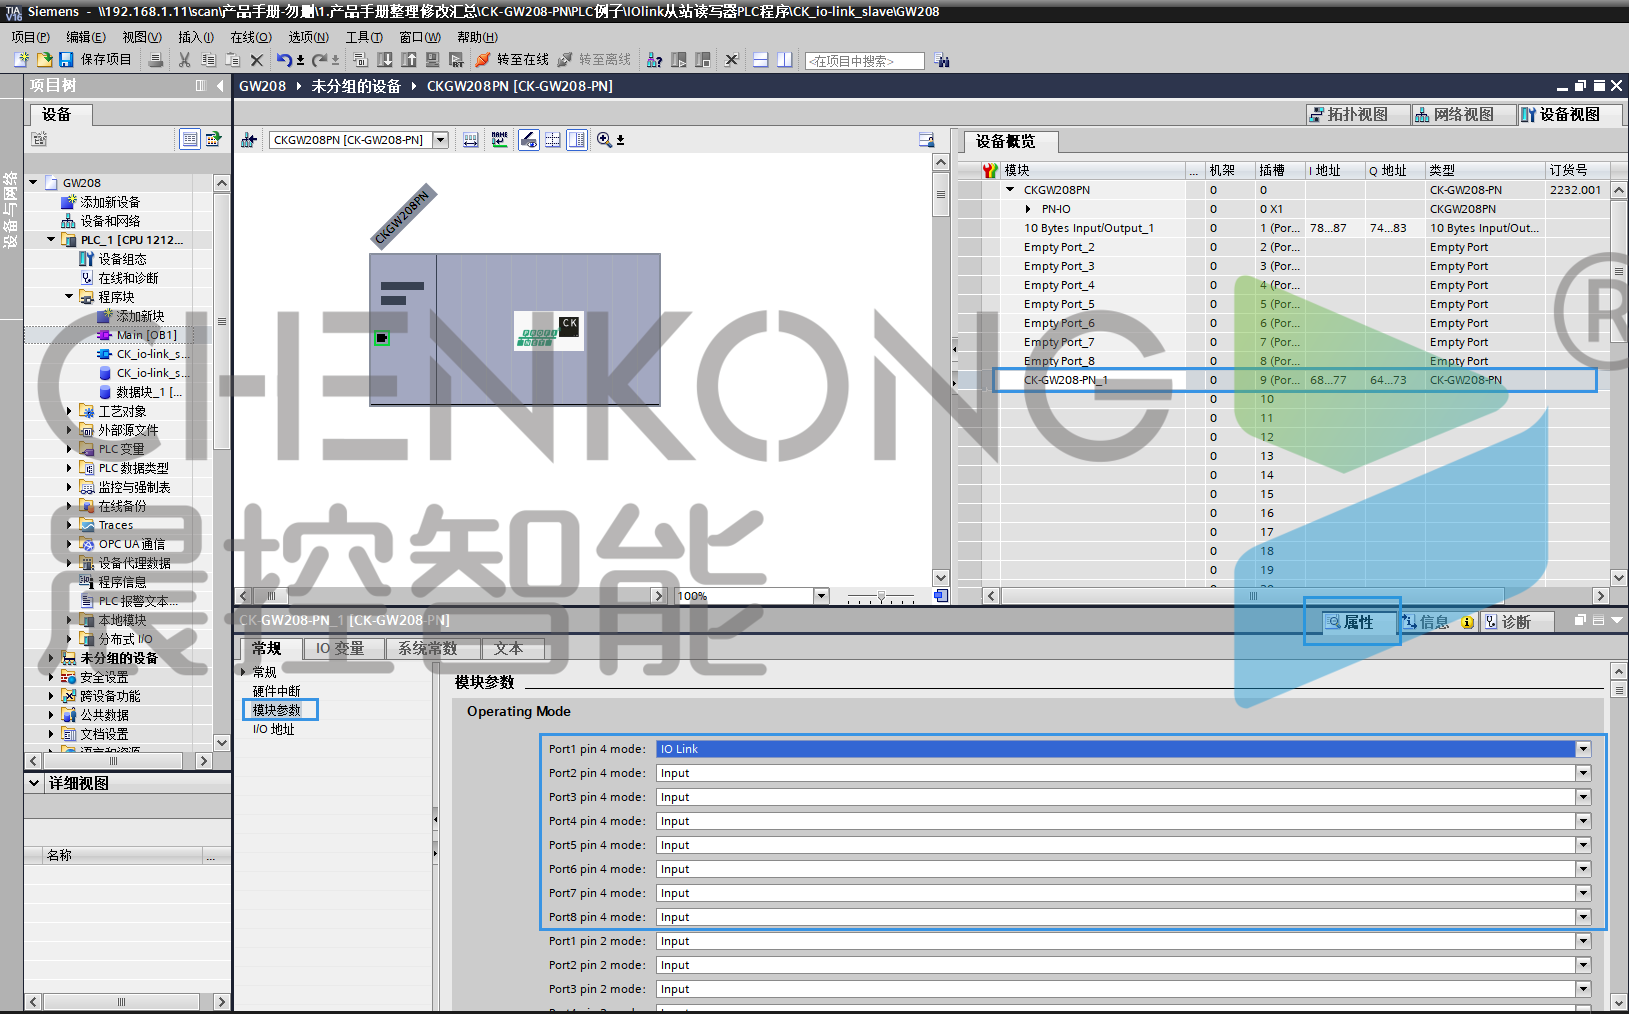Click the search in project field
1629x1014 pixels.
point(864,61)
